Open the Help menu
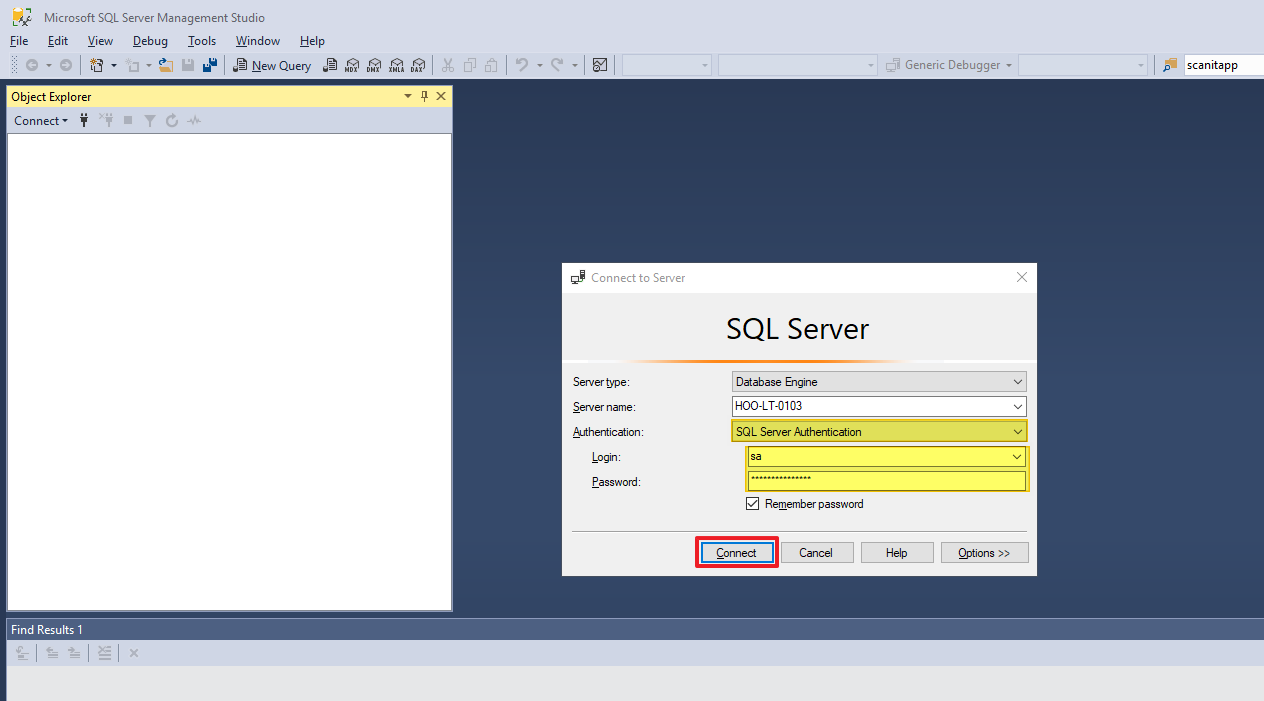 point(312,41)
